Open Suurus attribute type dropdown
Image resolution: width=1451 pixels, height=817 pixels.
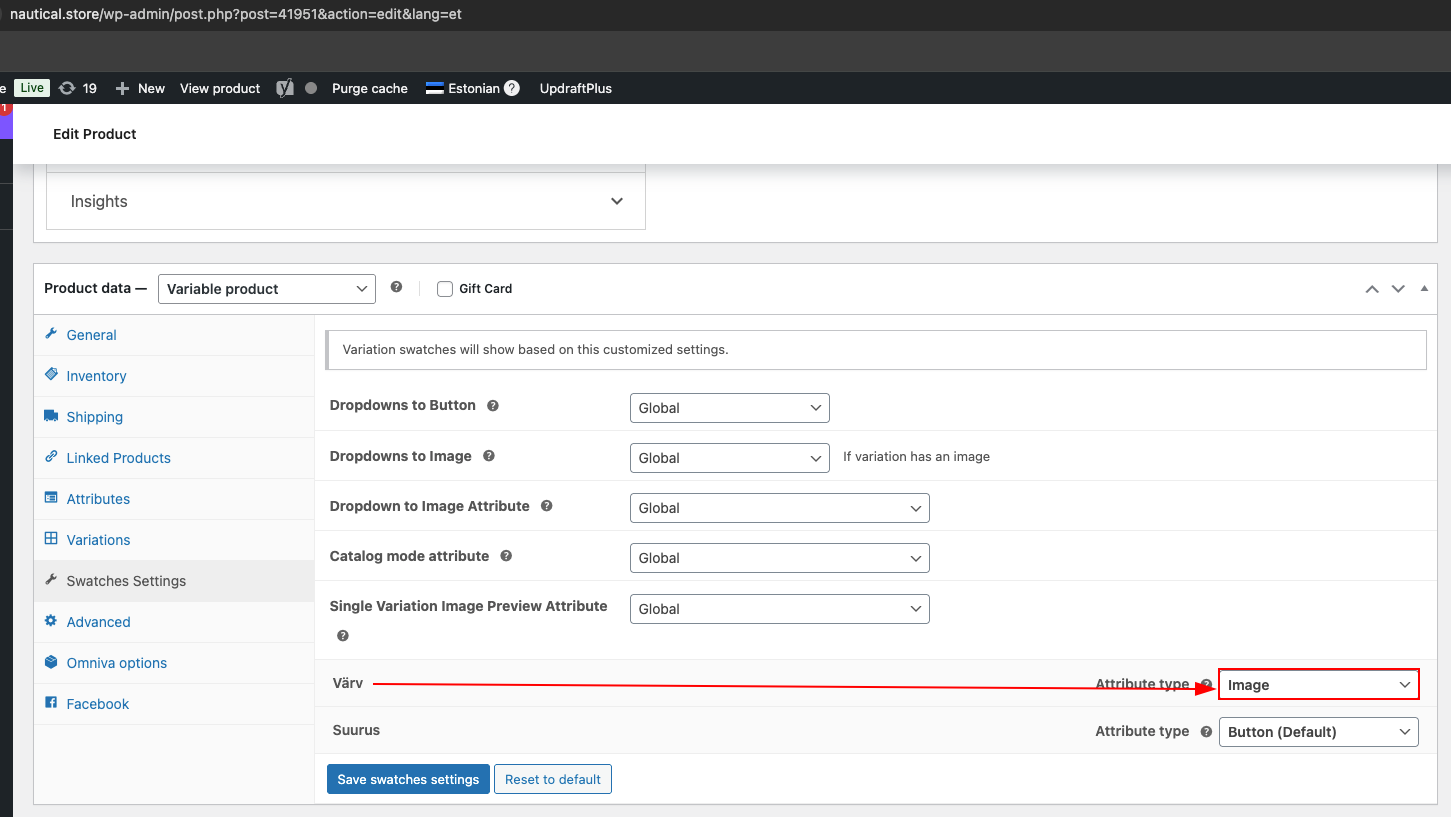(1319, 732)
